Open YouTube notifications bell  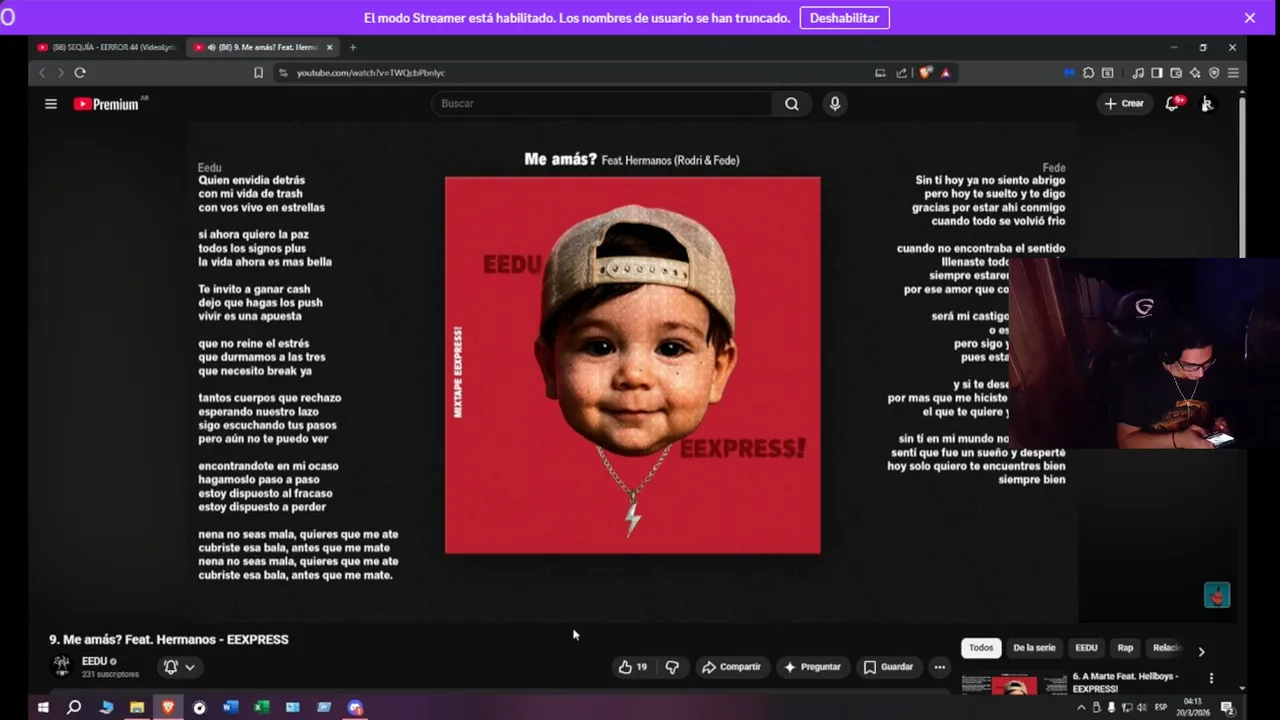point(1173,103)
